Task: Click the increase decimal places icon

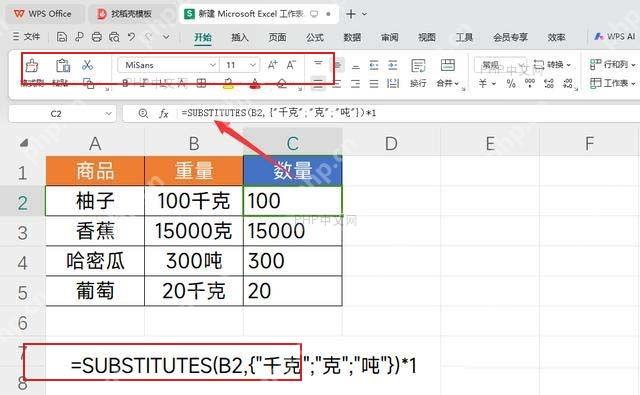Action: [549, 84]
